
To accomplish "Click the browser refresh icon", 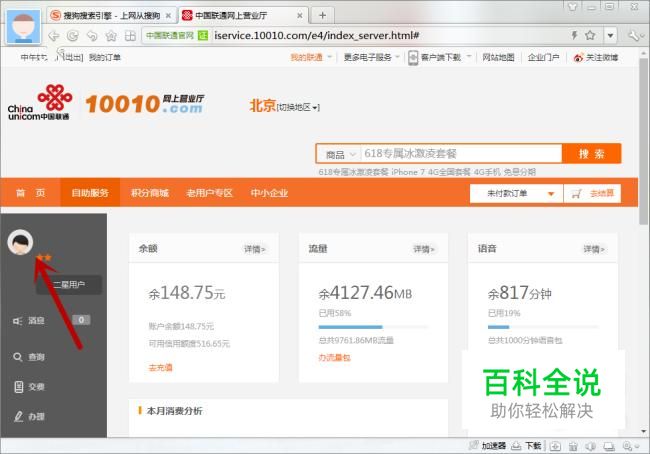I will [x=73, y=36].
